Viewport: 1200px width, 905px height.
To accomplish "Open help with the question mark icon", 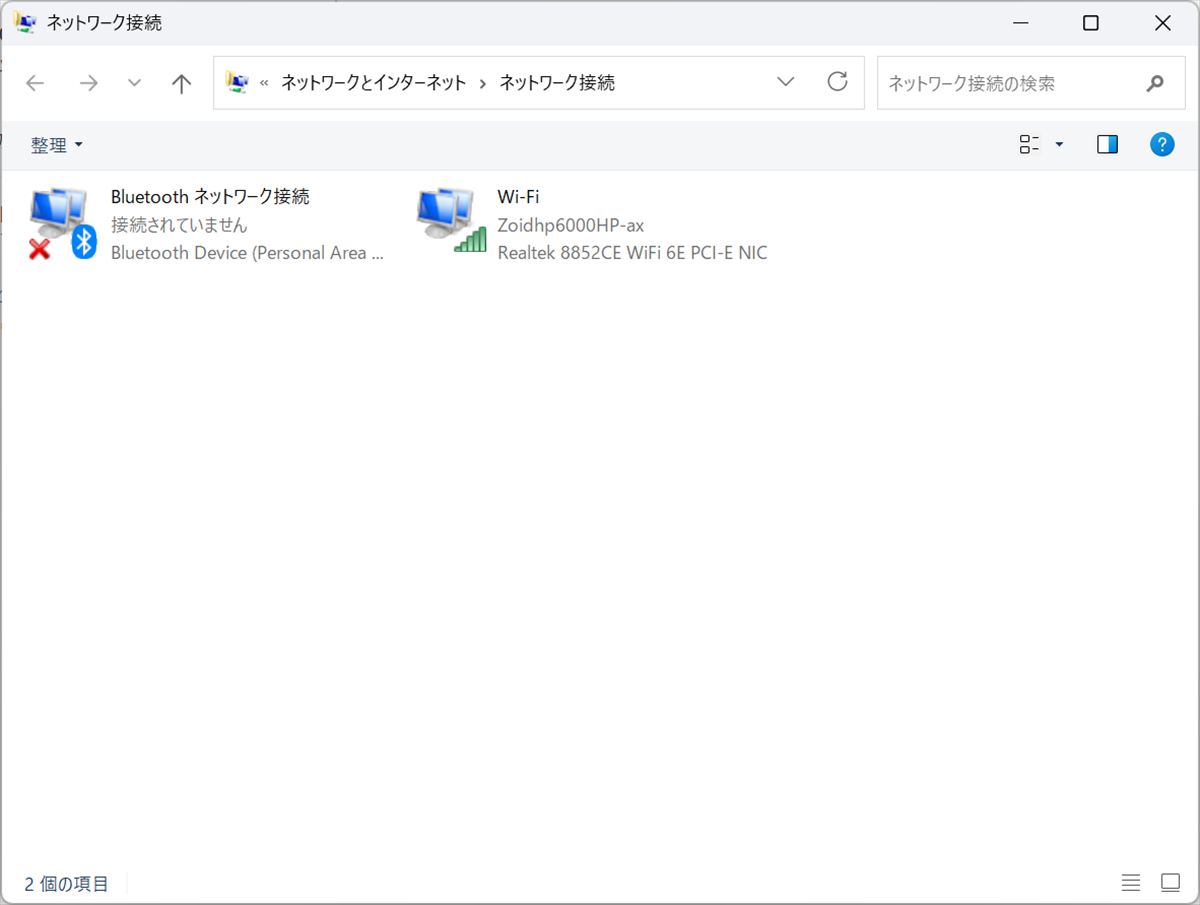I will coord(1161,145).
